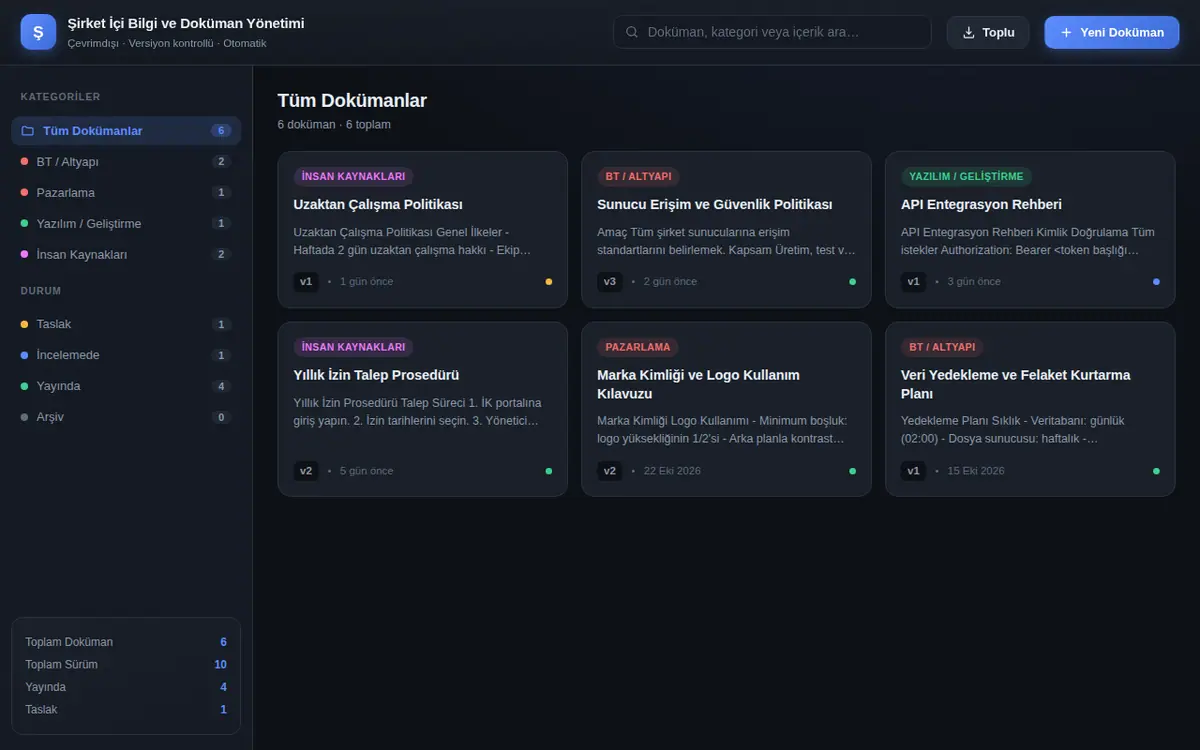
Task: Click the v3 badge on Sunucu Erişim card
Action: click(610, 282)
